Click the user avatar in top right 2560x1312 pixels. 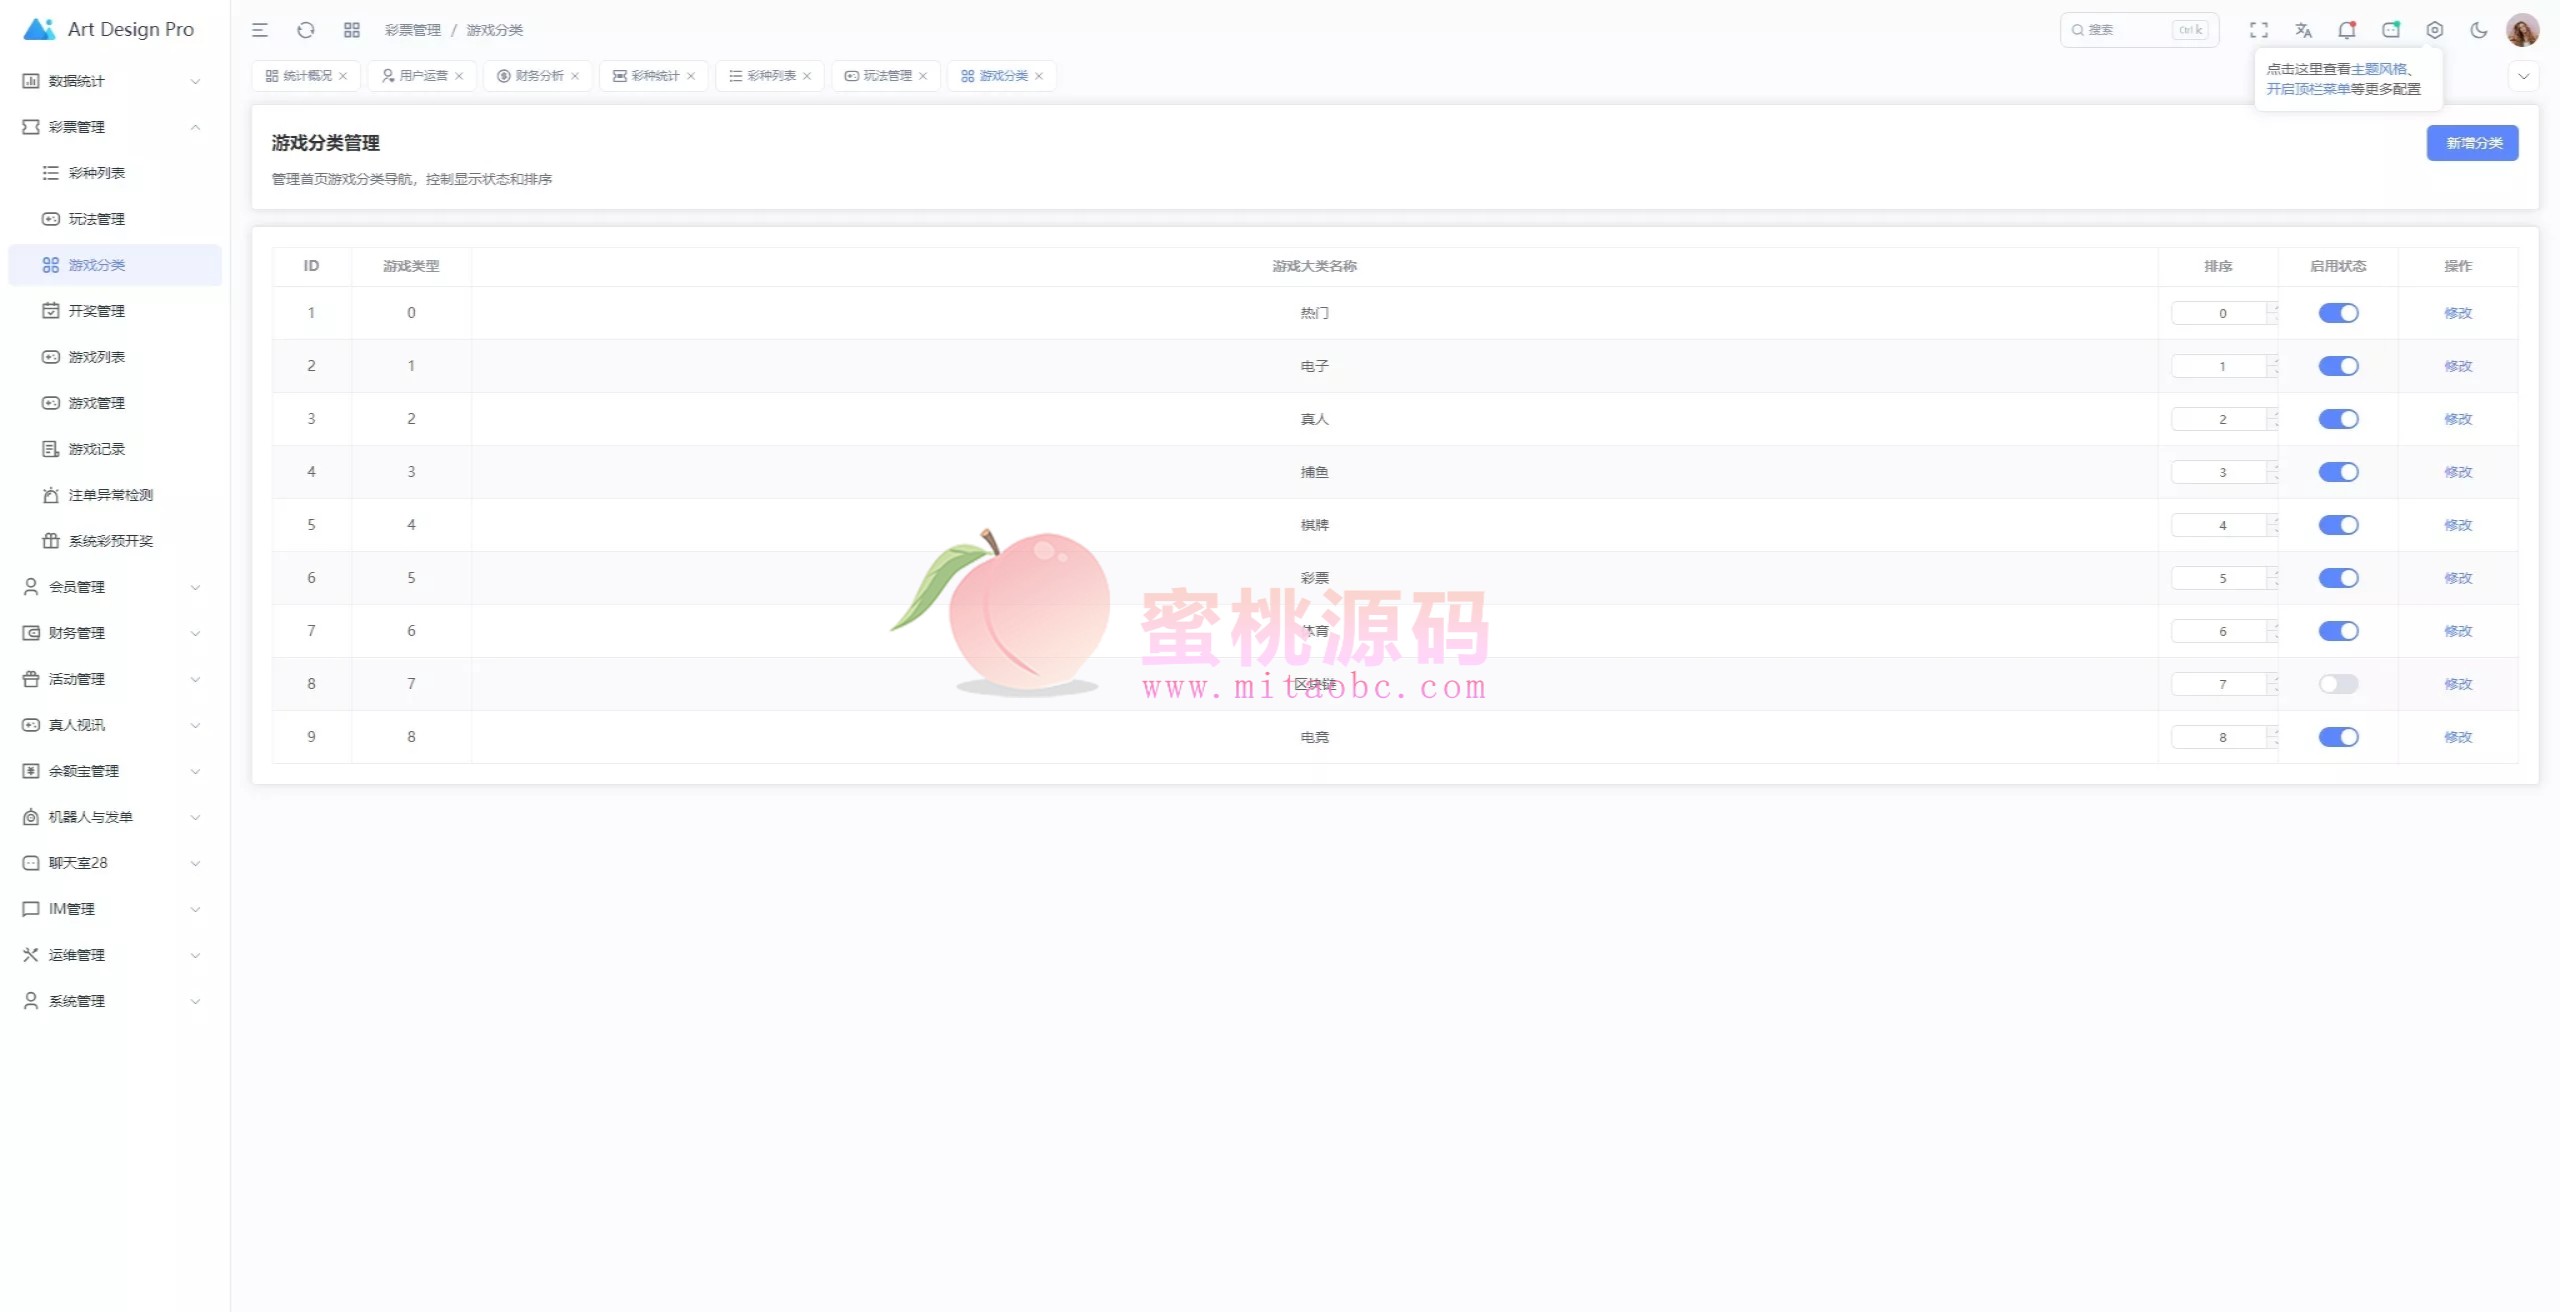tap(2522, 30)
